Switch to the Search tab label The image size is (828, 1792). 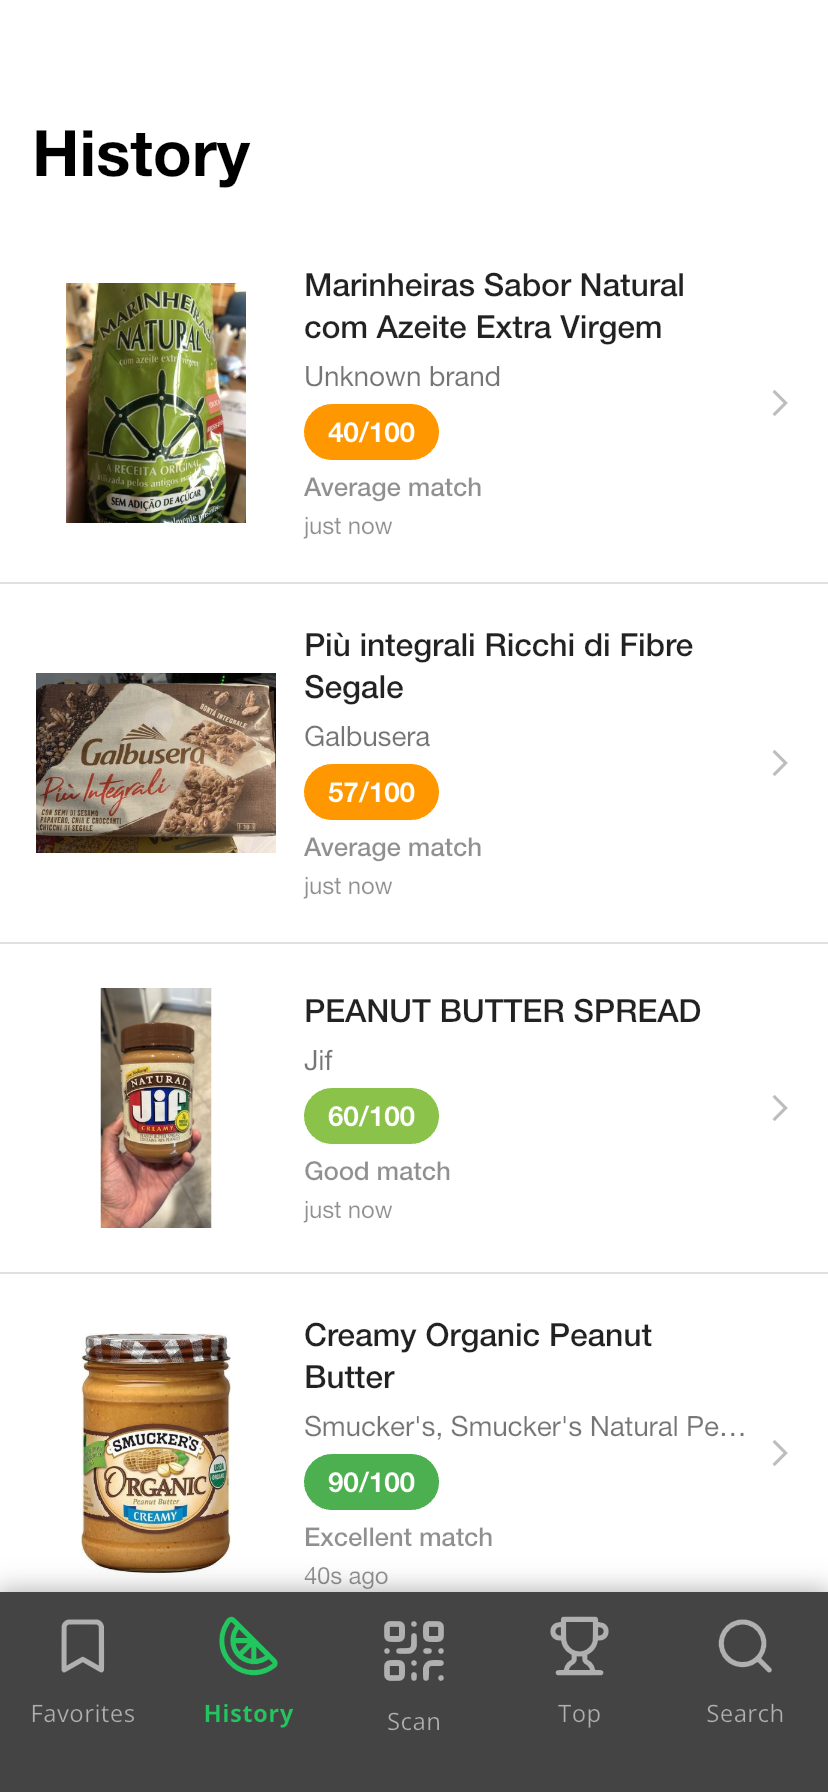[x=745, y=1714]
